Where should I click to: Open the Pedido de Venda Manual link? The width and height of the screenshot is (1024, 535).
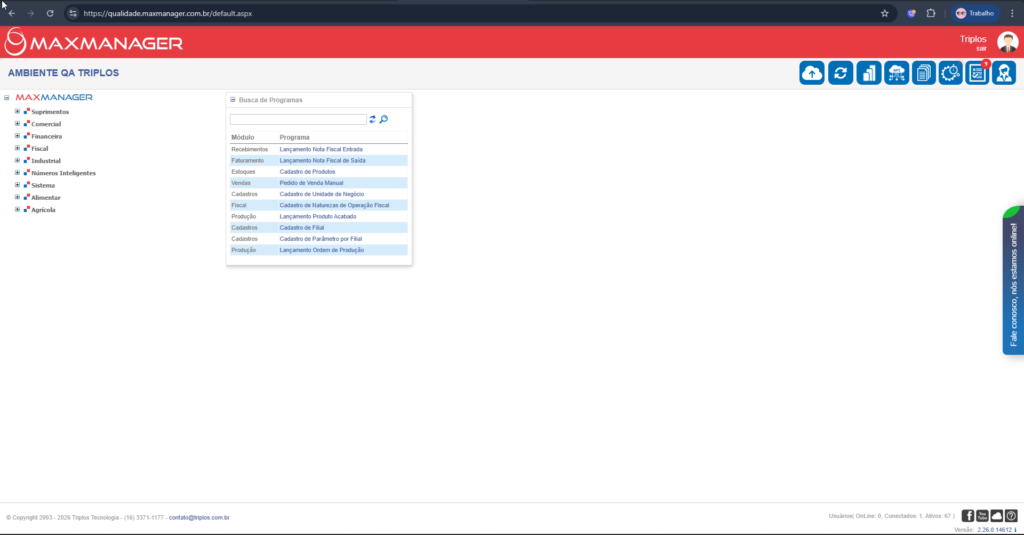311,183
